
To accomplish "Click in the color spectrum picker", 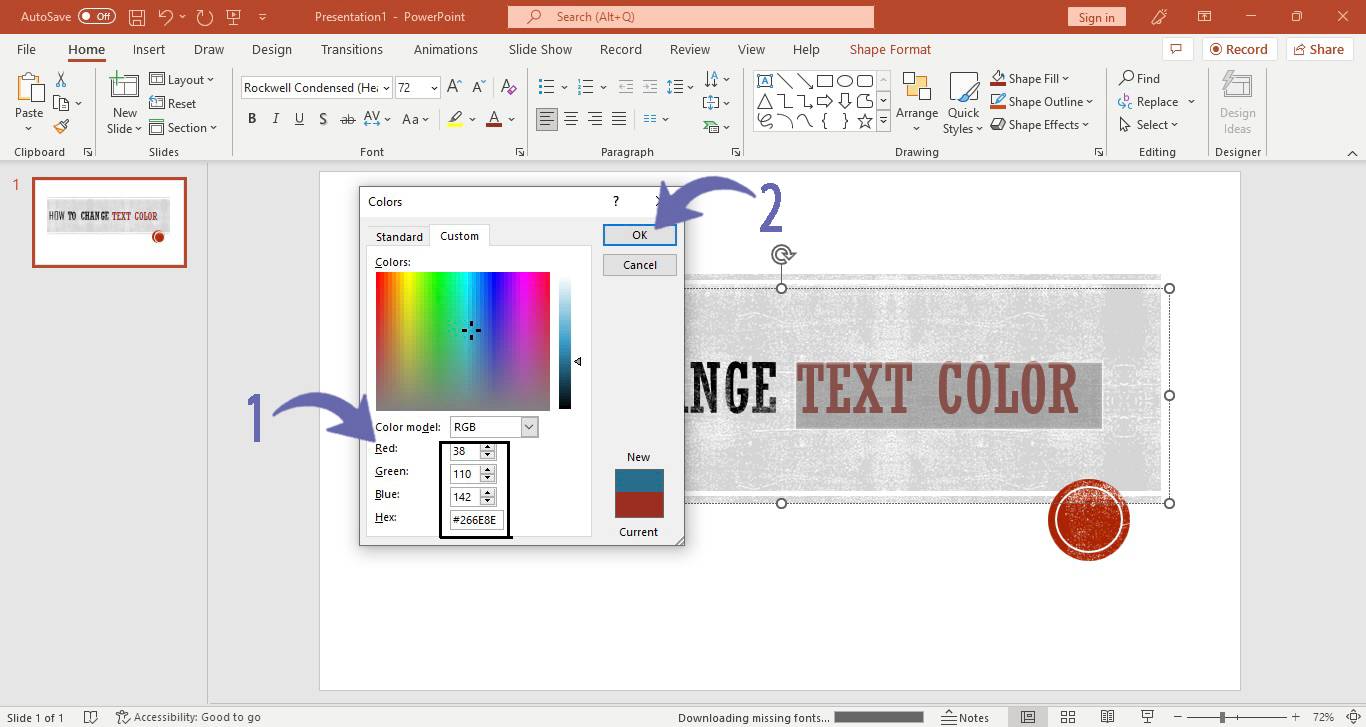I will tap(463, 341).
